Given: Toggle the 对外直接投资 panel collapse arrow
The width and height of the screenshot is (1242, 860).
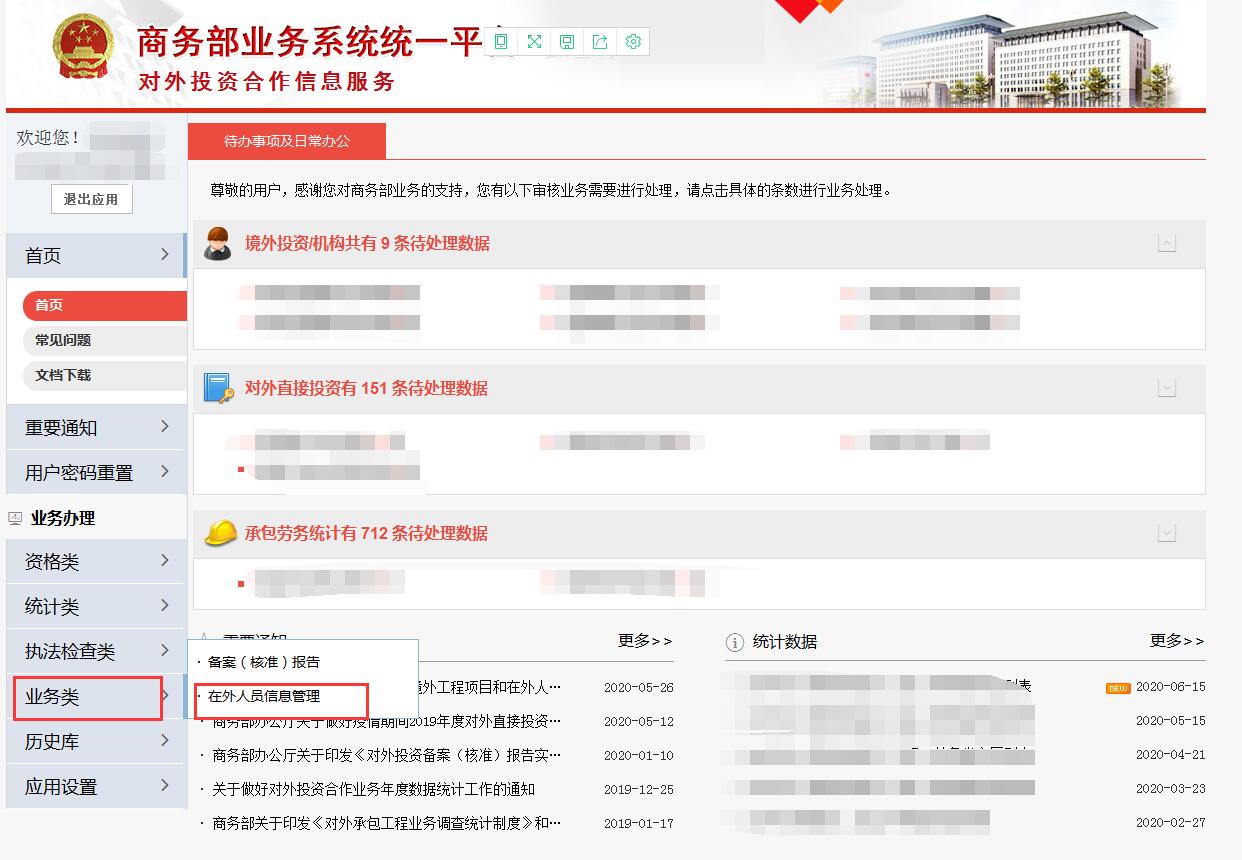Looking at the screenshot, I should point(1166,388).
